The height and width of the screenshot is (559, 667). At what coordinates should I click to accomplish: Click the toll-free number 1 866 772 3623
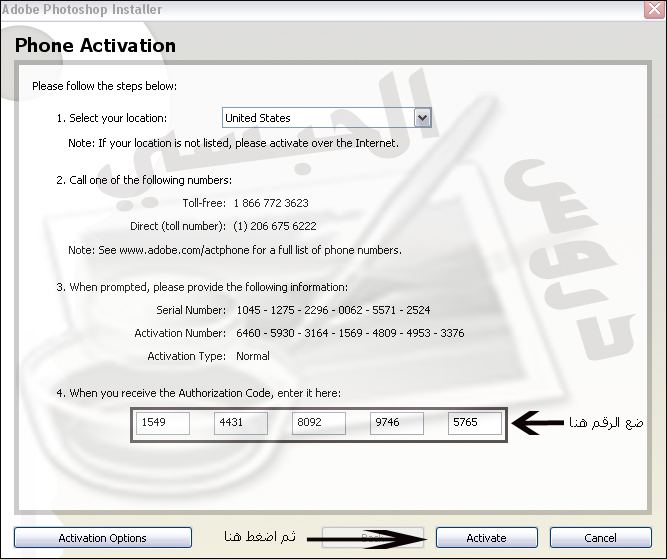pyautogui.click(x=271, y=203)
